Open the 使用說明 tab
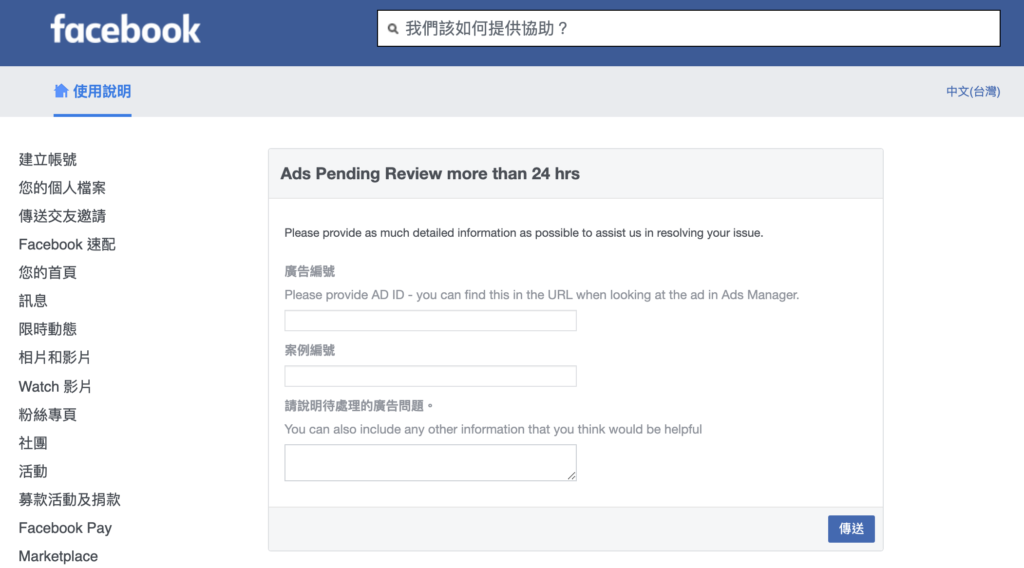1024x568 pixels. (92, 91)
